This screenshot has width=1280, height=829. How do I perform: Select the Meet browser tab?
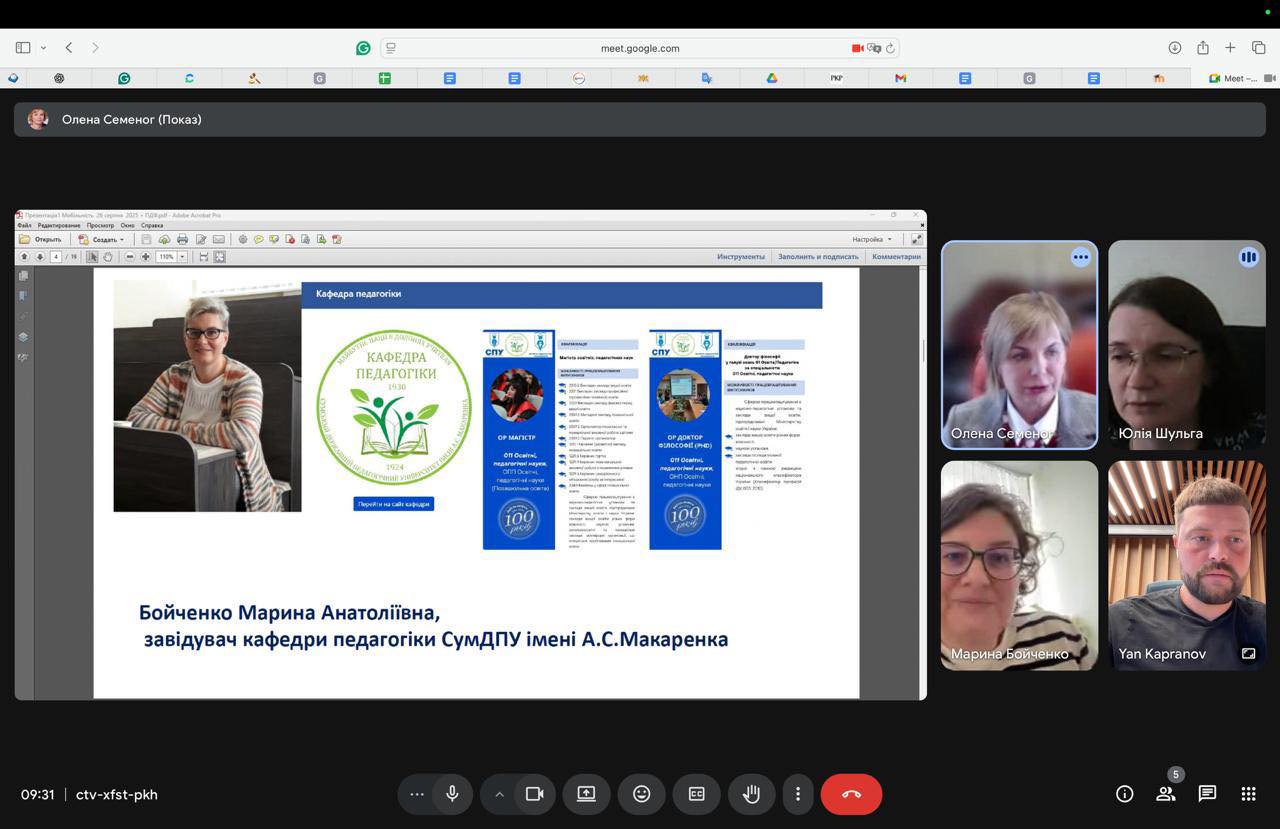click(1232, 78)
